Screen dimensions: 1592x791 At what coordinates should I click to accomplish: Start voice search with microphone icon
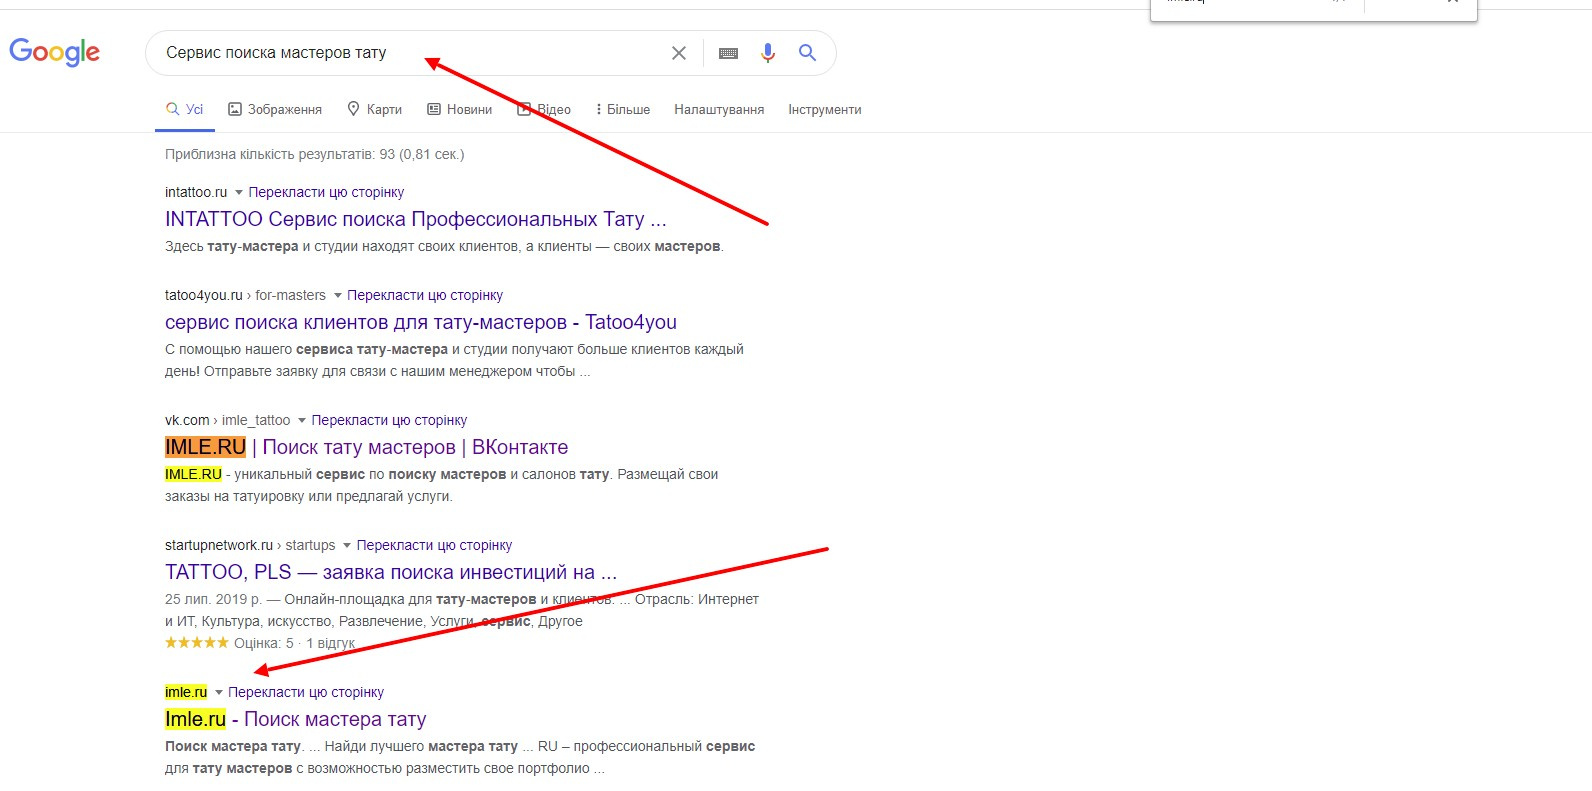[767, 53]
